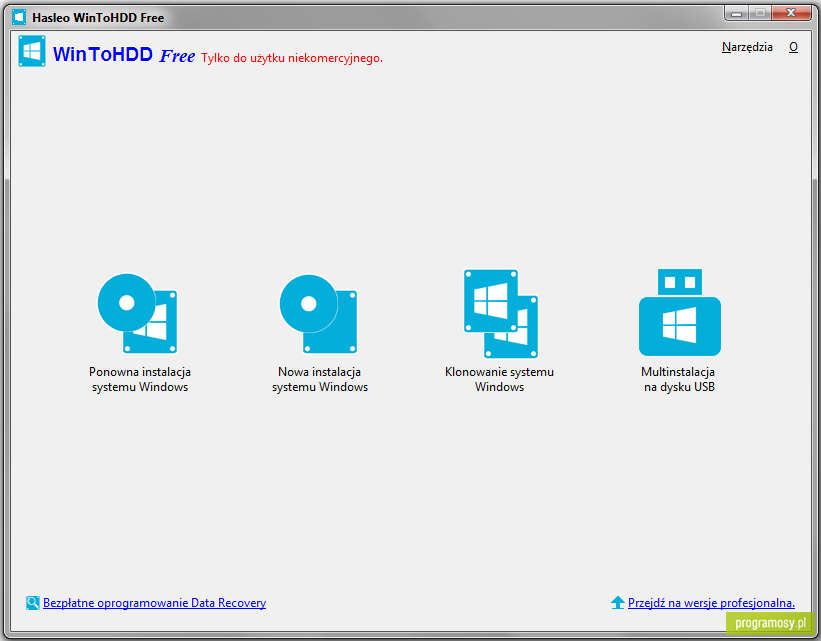Click the WinToHDD logo icon in header
Screen dimensions: 821x641
[x=32, y=51]
